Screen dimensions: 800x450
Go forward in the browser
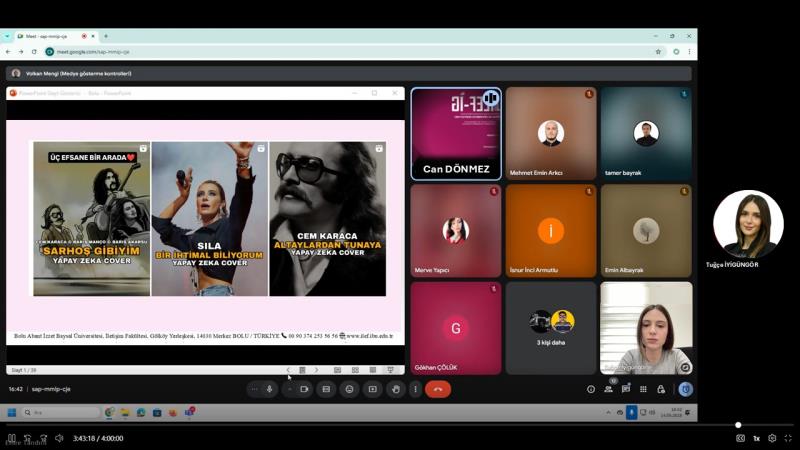[x=21, y=52]
